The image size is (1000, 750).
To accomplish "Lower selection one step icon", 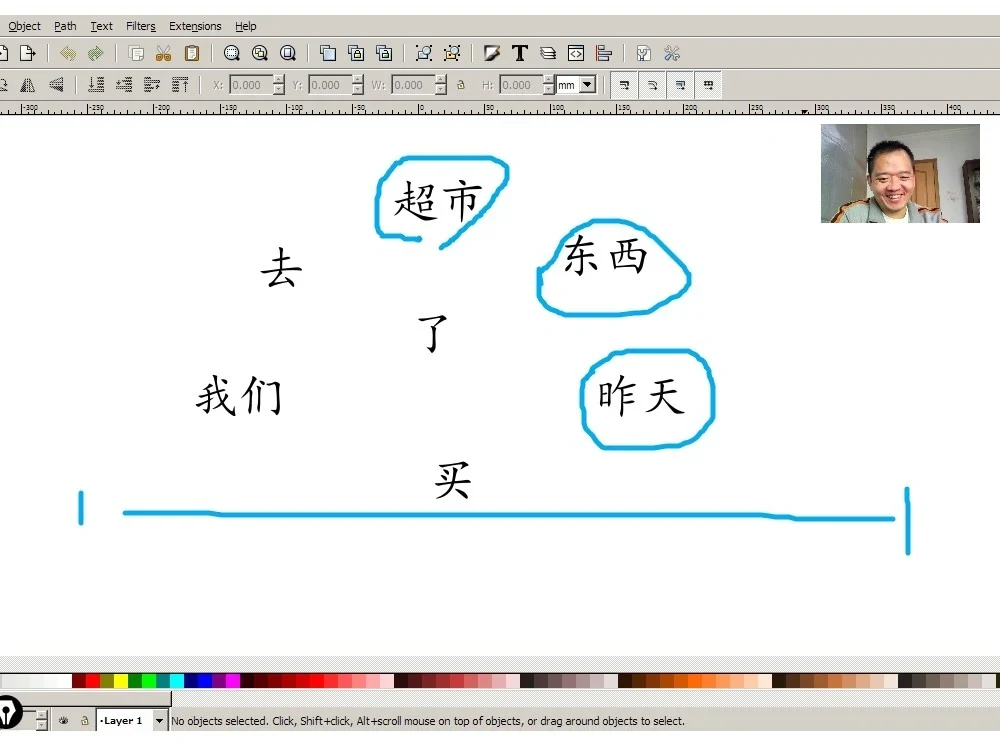I will point(124,85).
